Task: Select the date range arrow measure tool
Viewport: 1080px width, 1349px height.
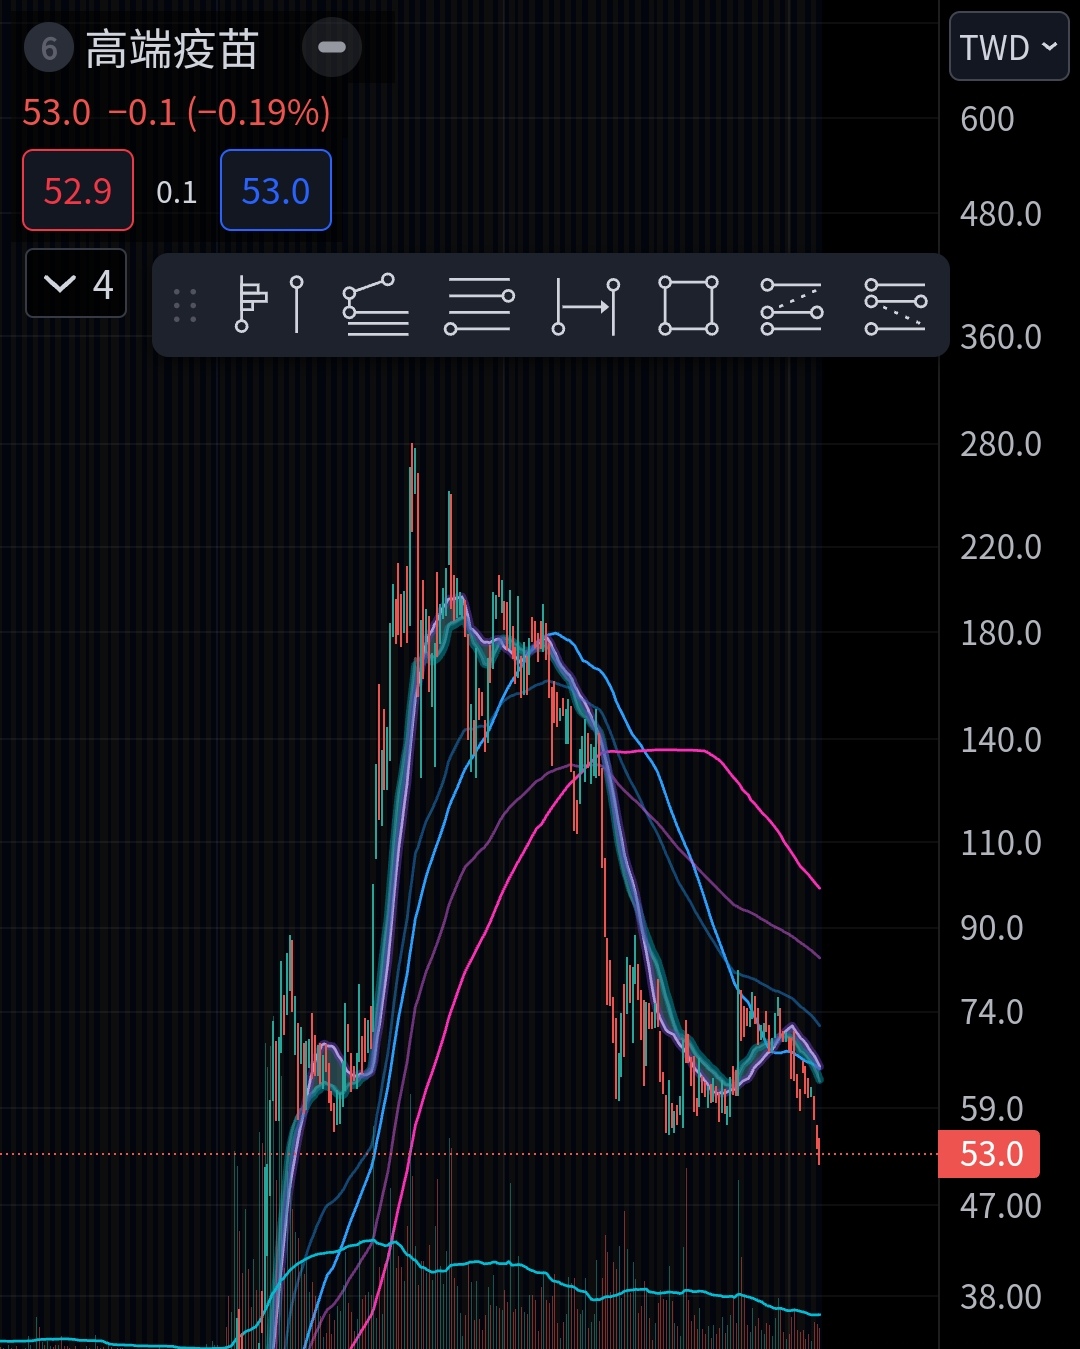Action: point(586,305)
